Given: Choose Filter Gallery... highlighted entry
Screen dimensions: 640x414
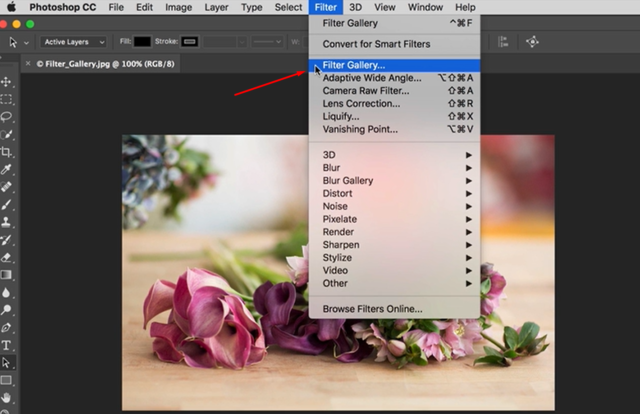Looking at the screenshot, I should point(394,65).
